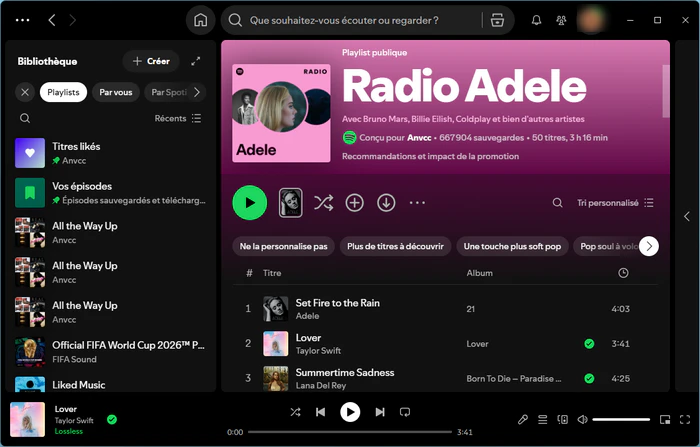Viewport: 700px width, 447px height.
Task: Expand the collapsed right side panel
Action: tap(687, 217)
